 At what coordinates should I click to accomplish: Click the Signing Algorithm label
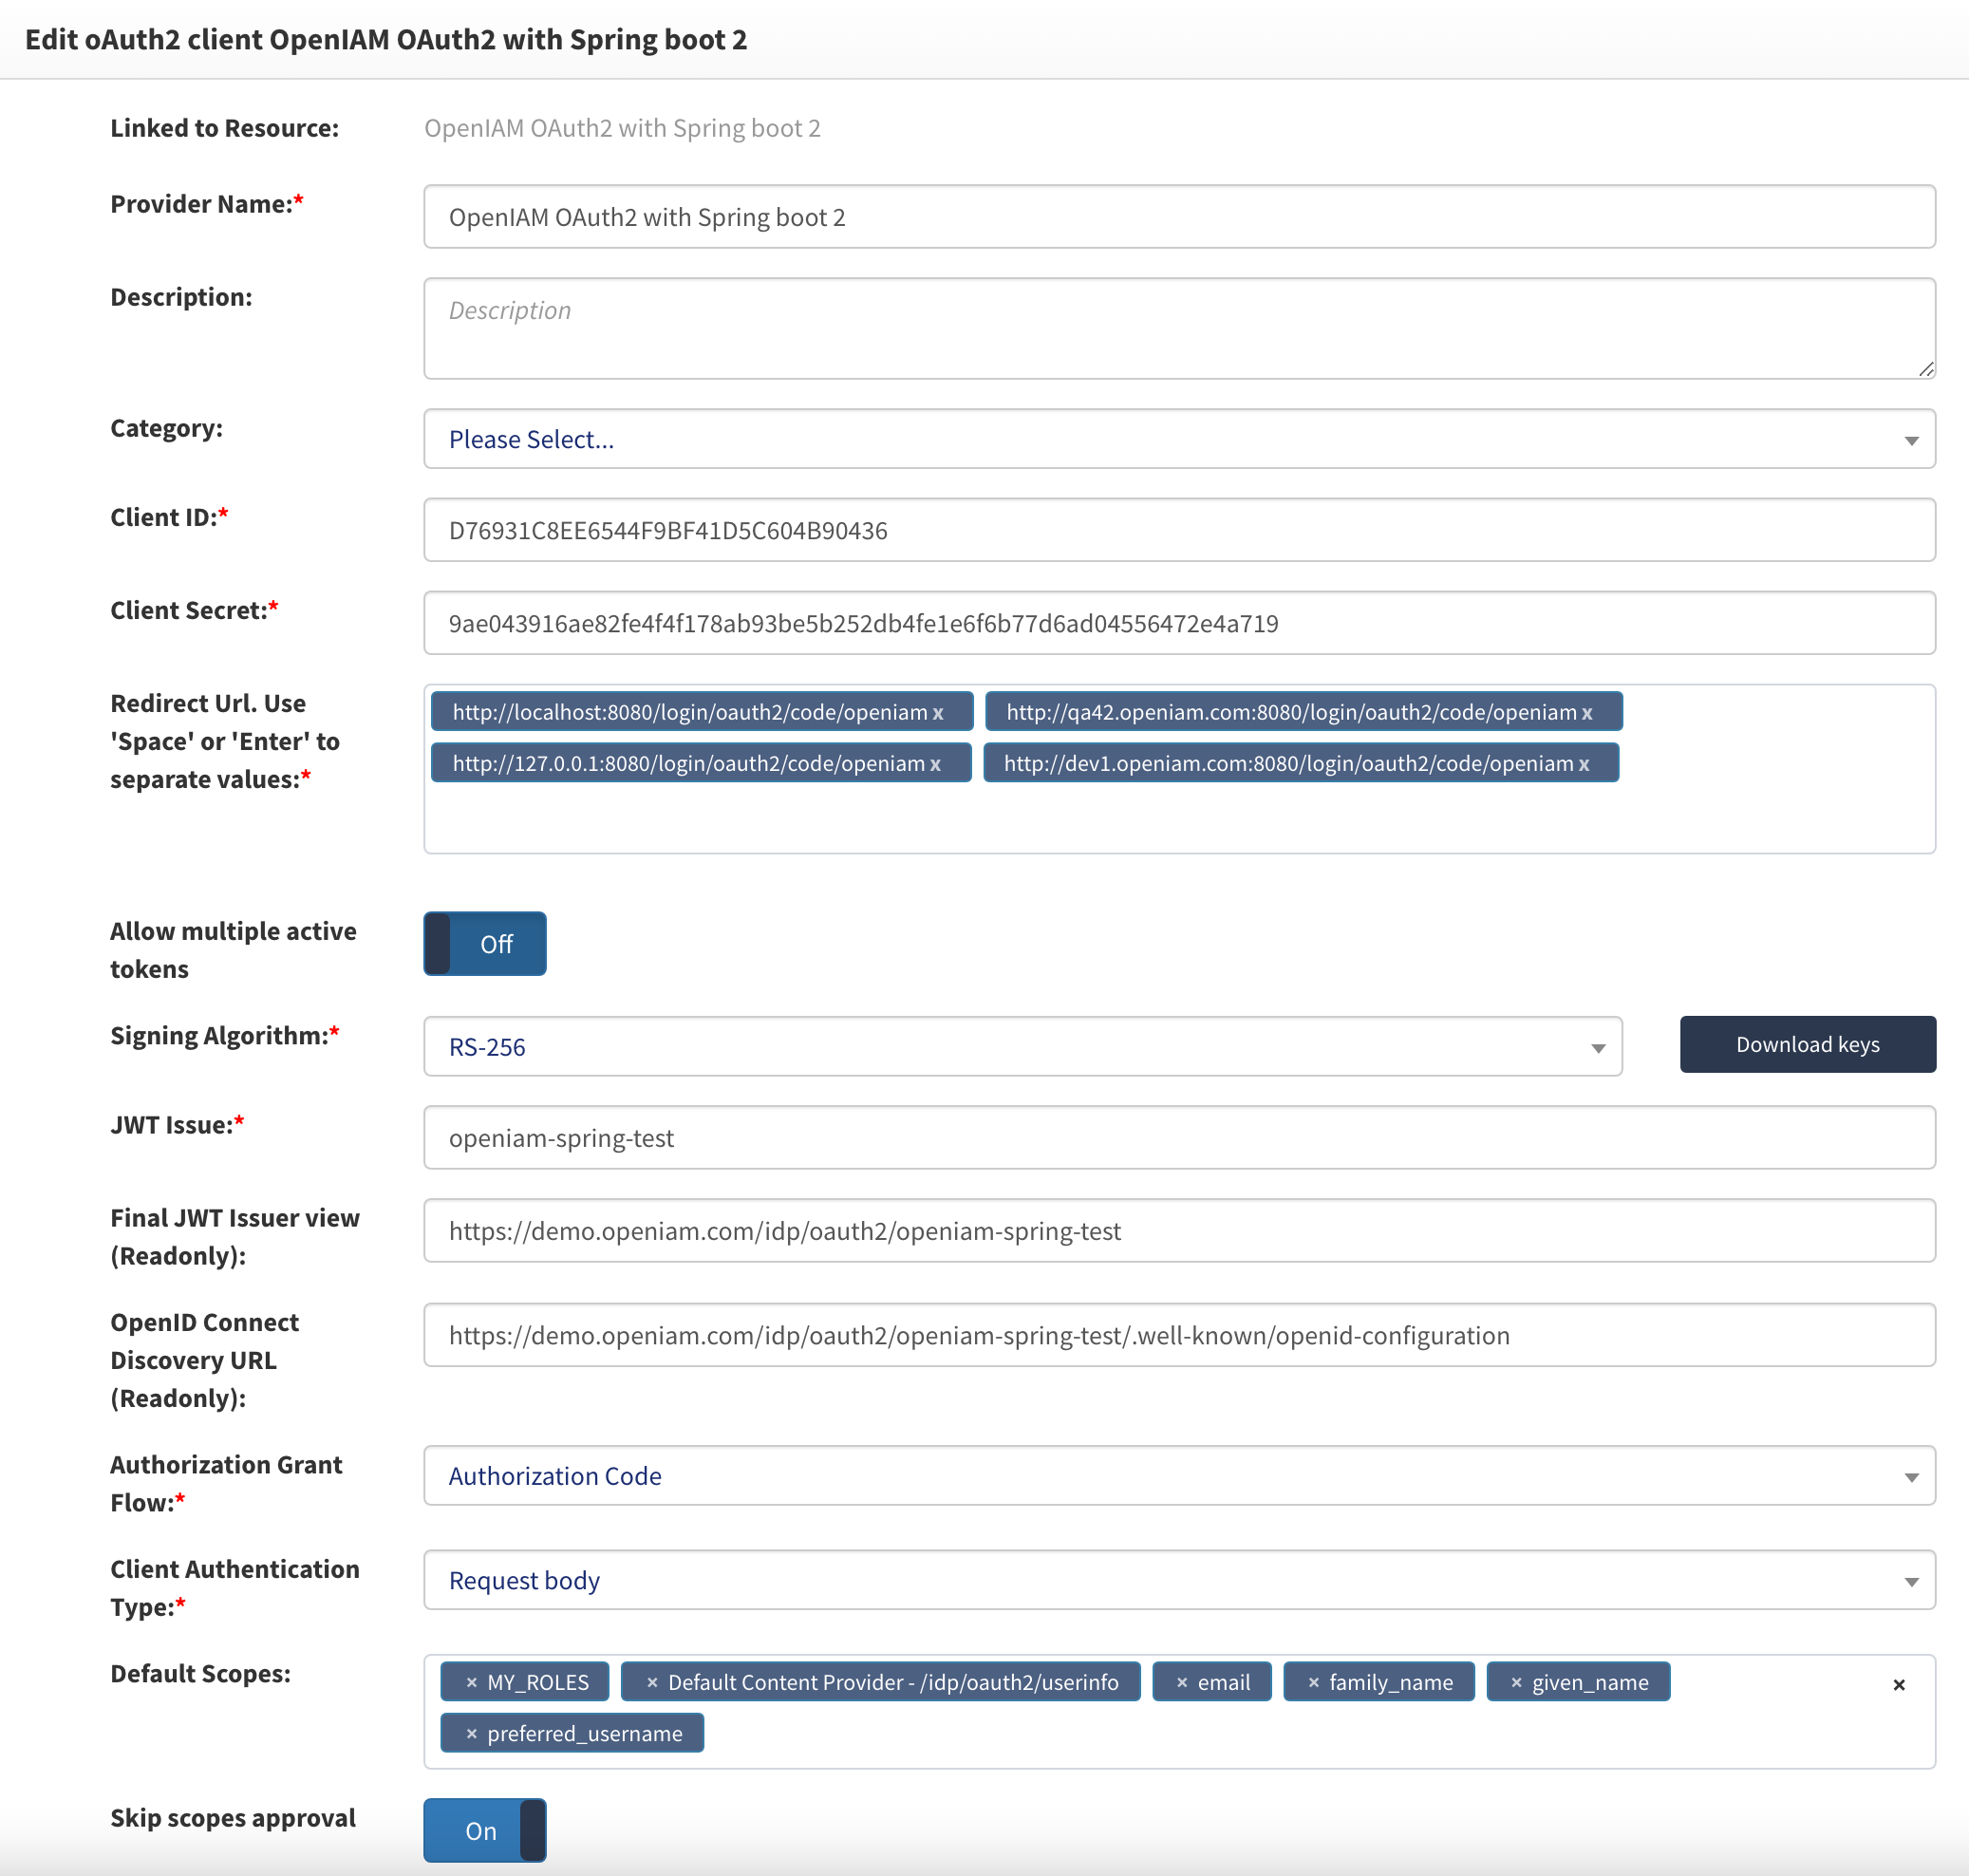click(225, 1035)
